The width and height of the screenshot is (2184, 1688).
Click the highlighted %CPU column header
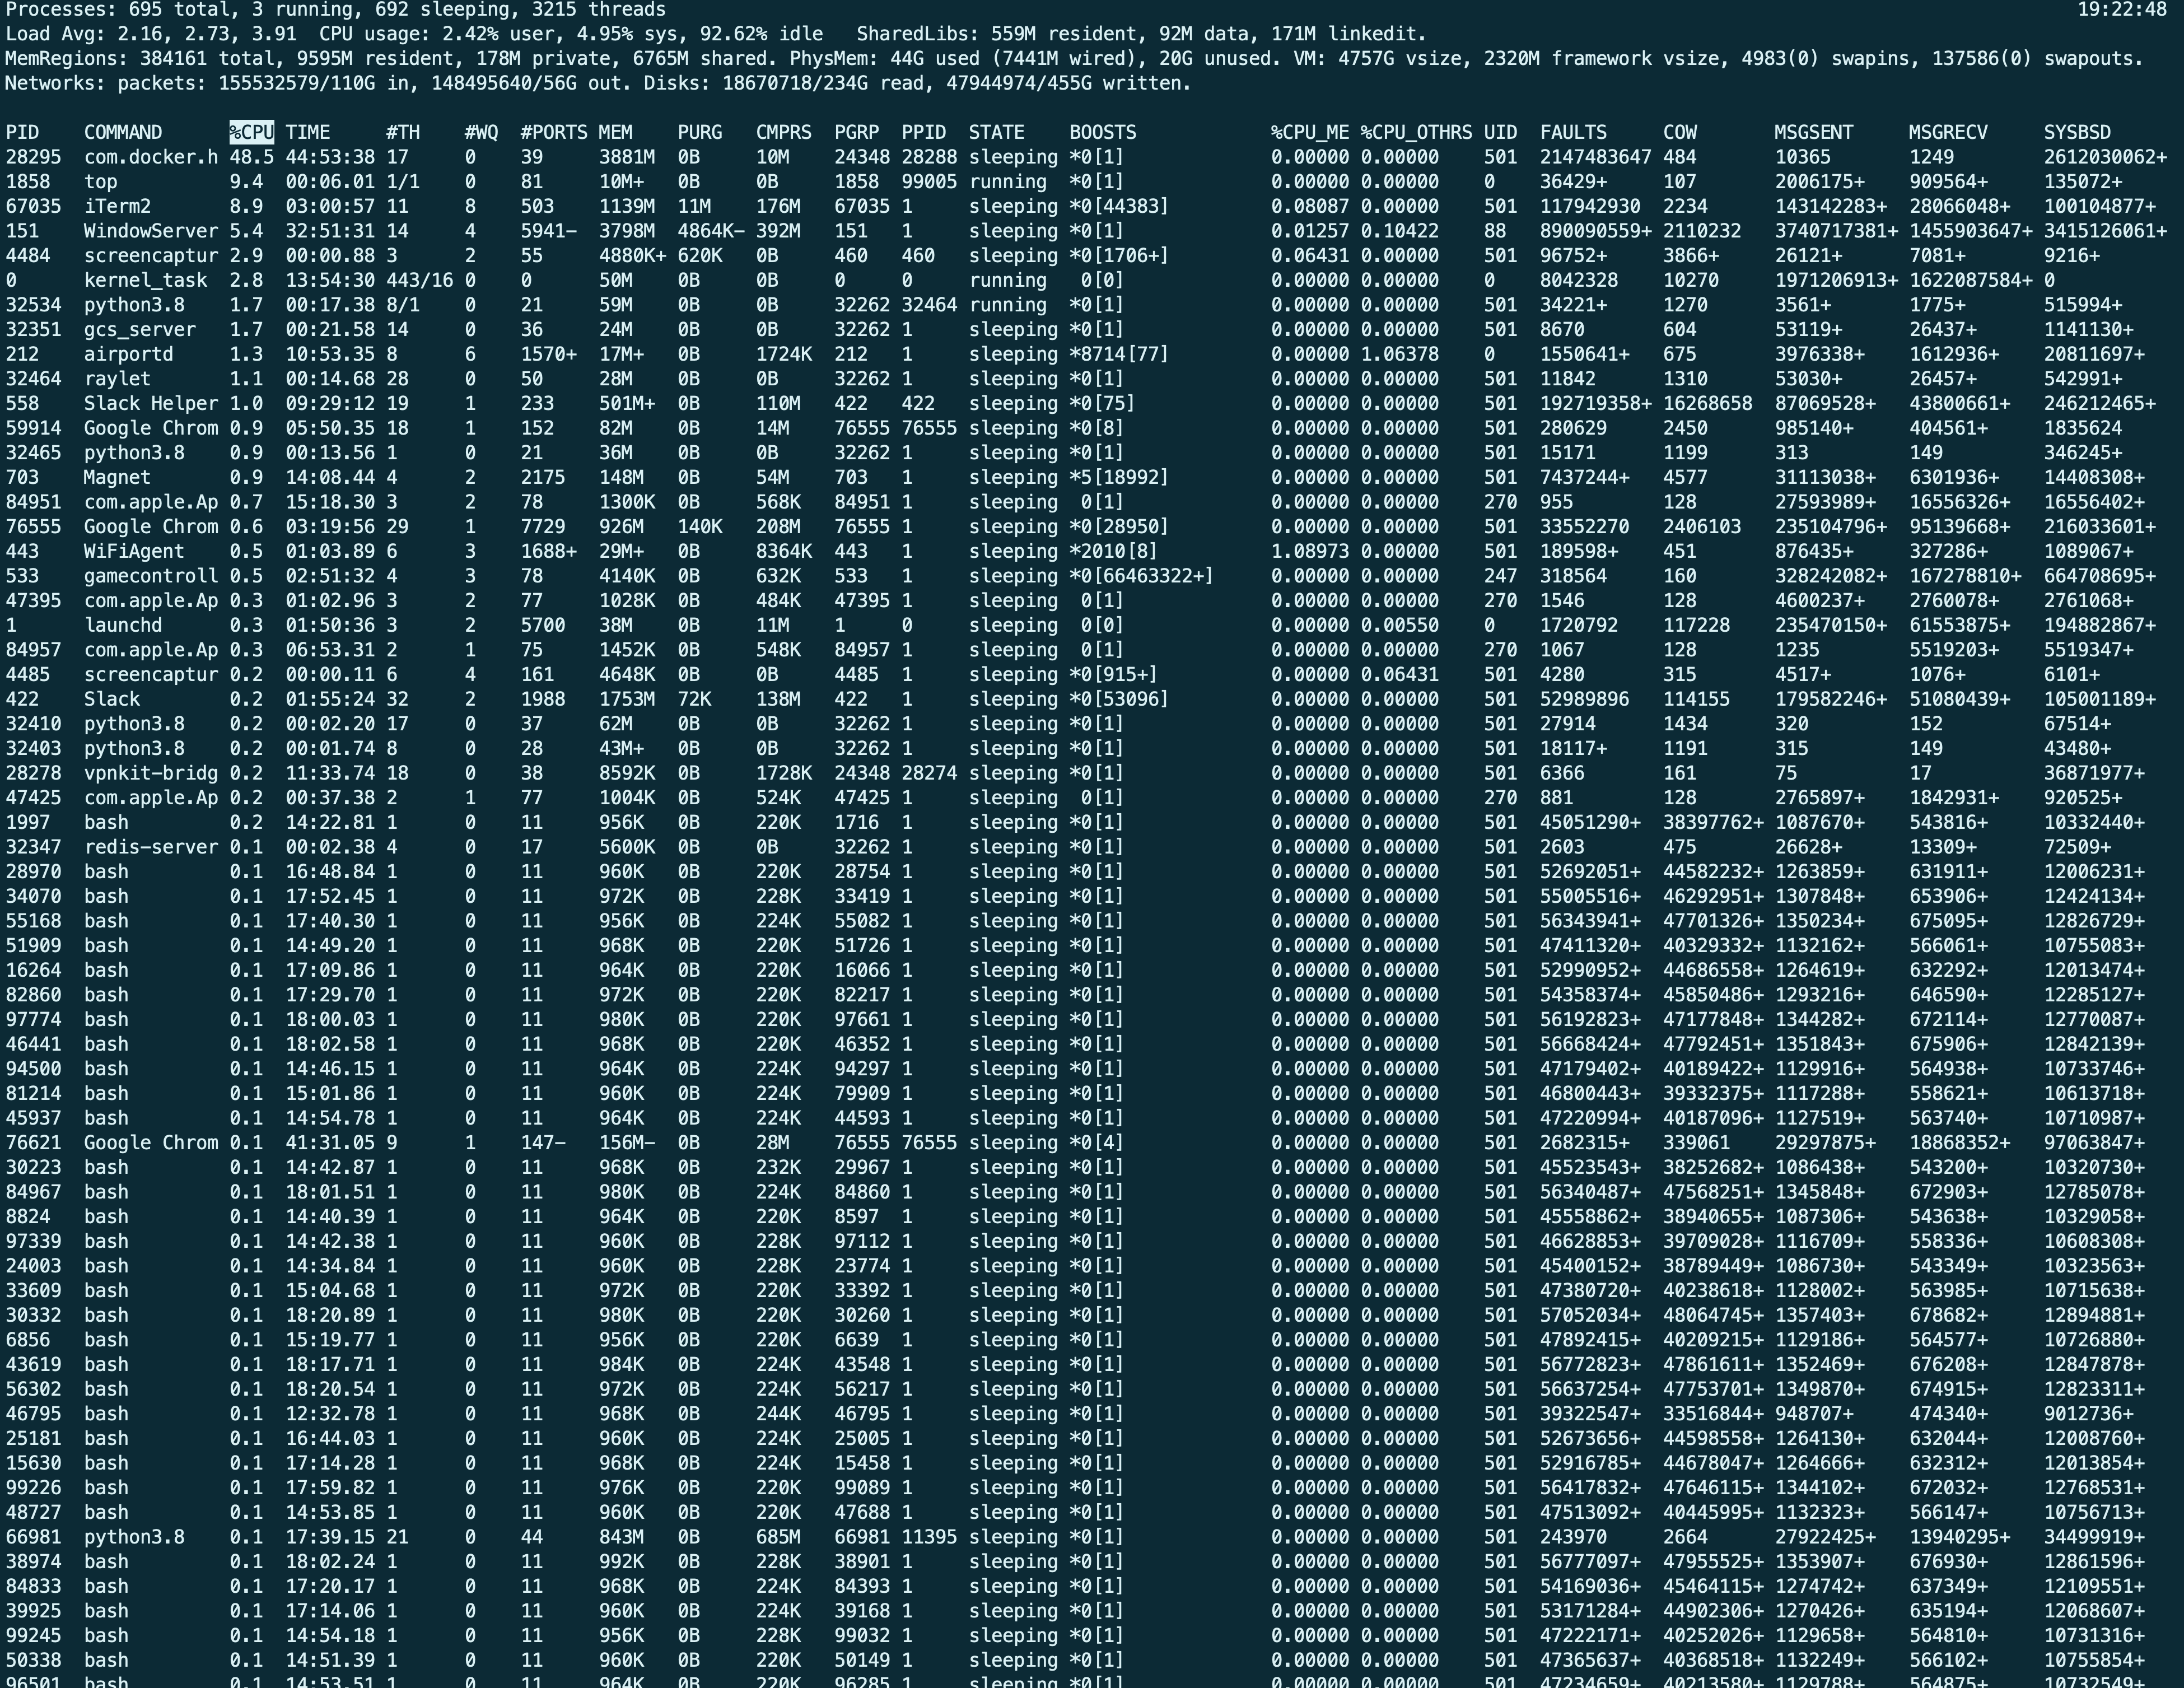point(251,132)
